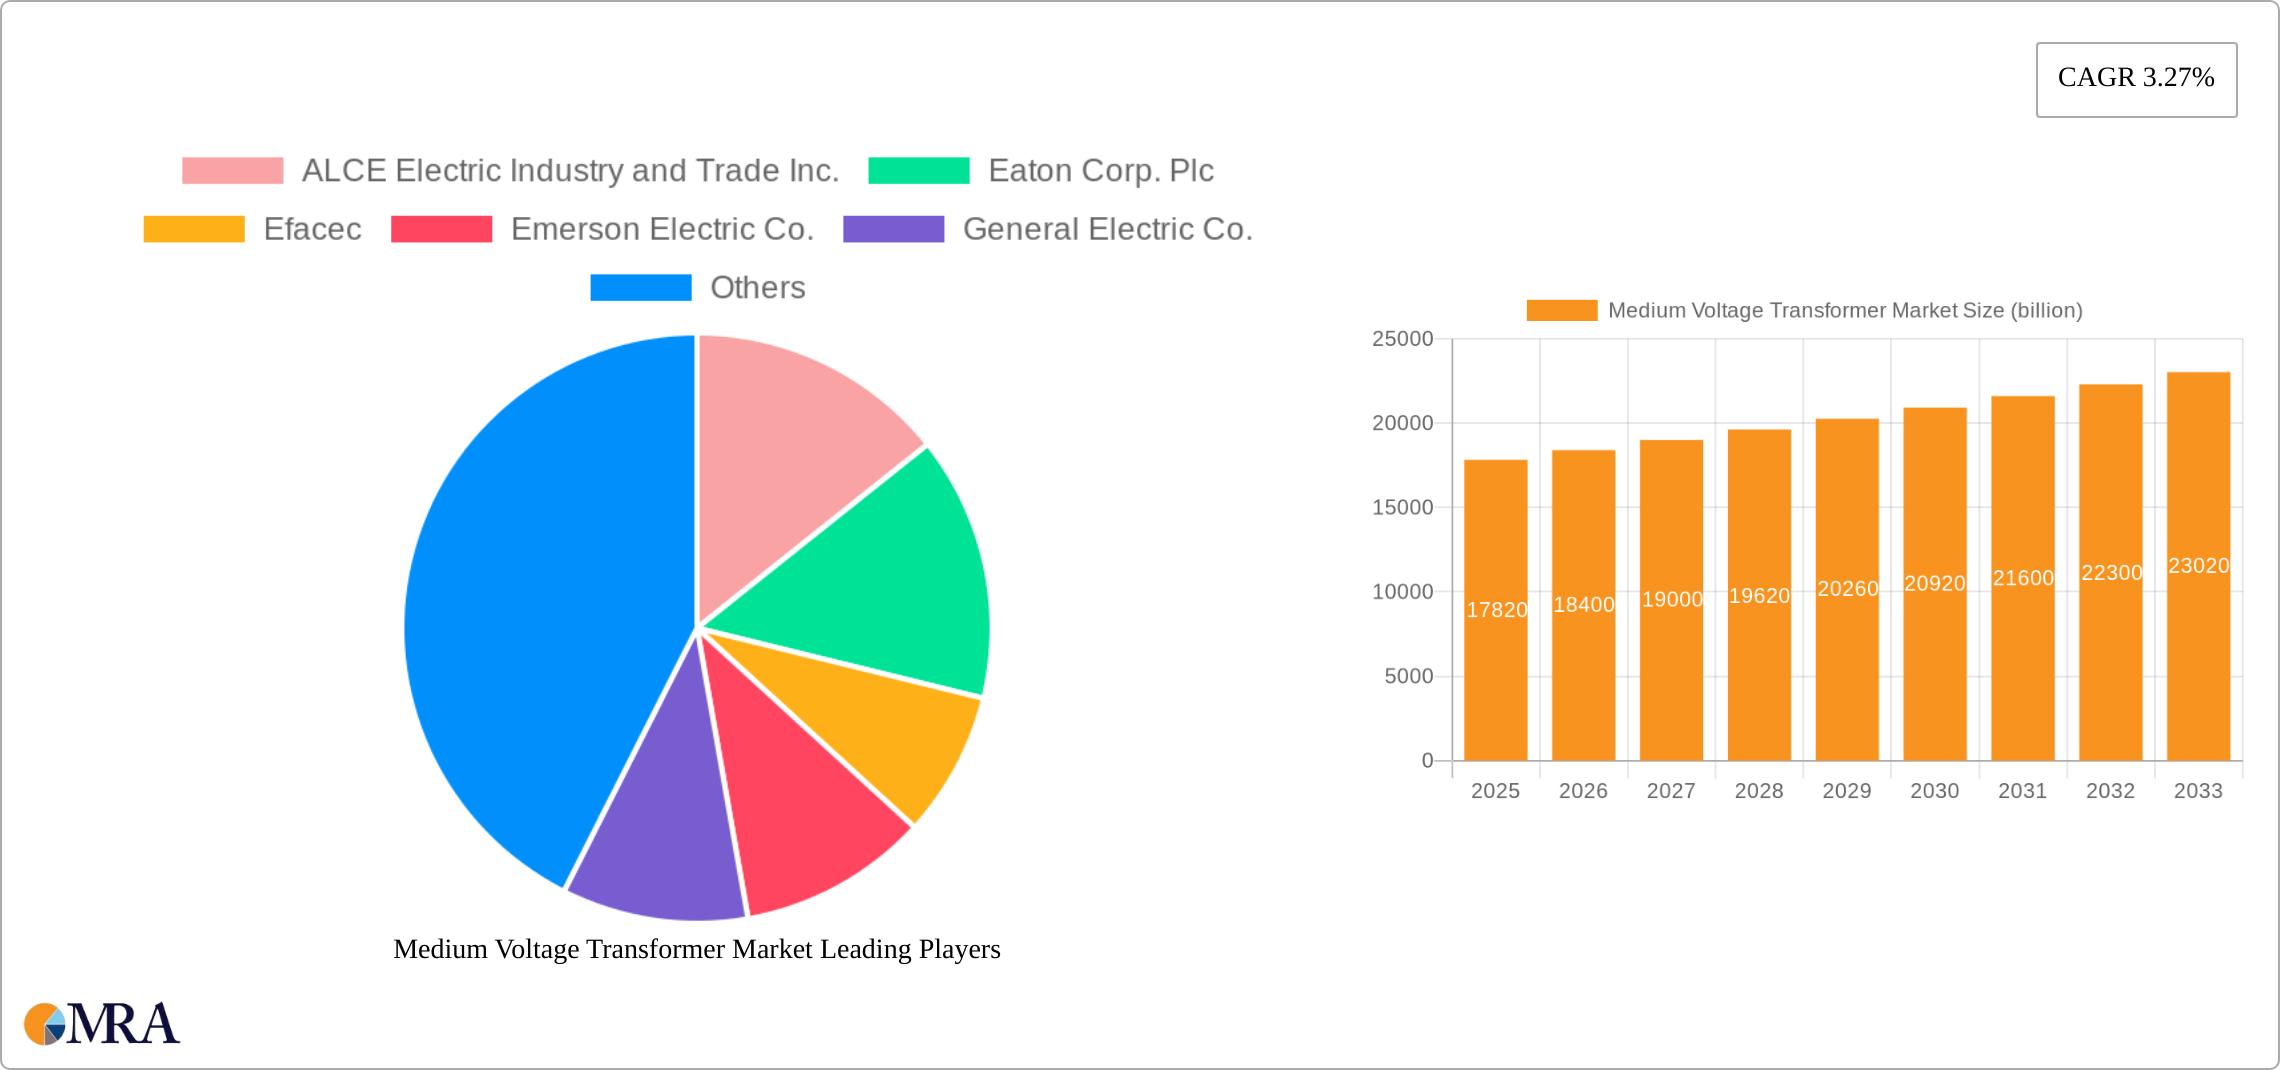Viewport: 2280px width, 1070px height.
Task: Hide the Emerson Electric Co. legend entry
Action: point(663,229)
